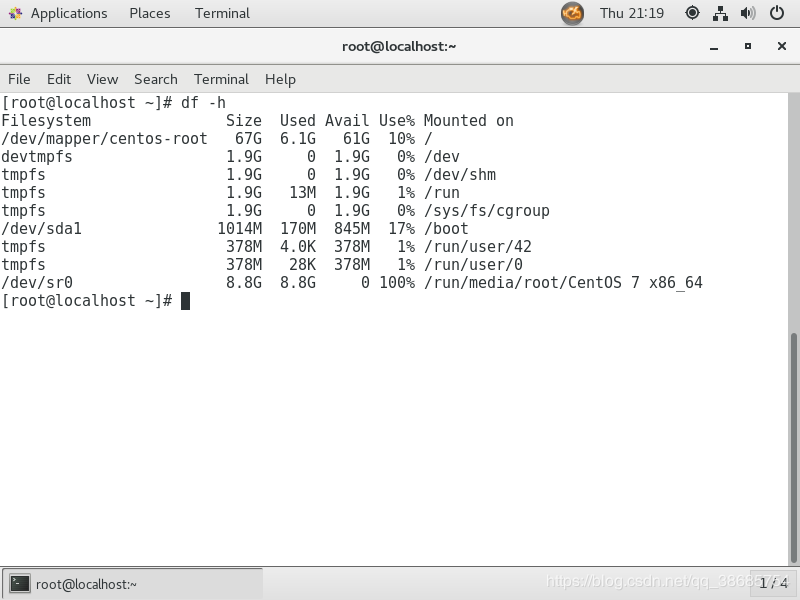Click the 'Use%' column header

pyautogui.click(x=397, y=121)
